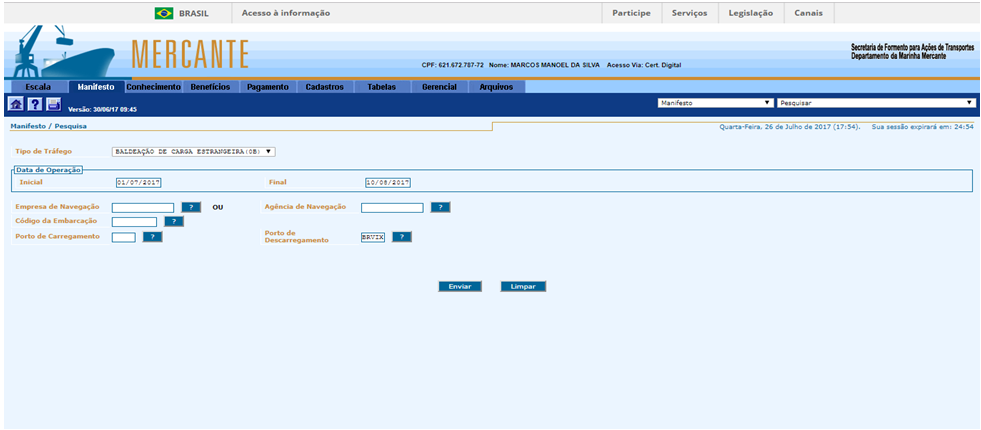The image size is (981, 430).
Task: Open the Manifesto selector dropdown at top right
Action: click(x=714, y=102)
